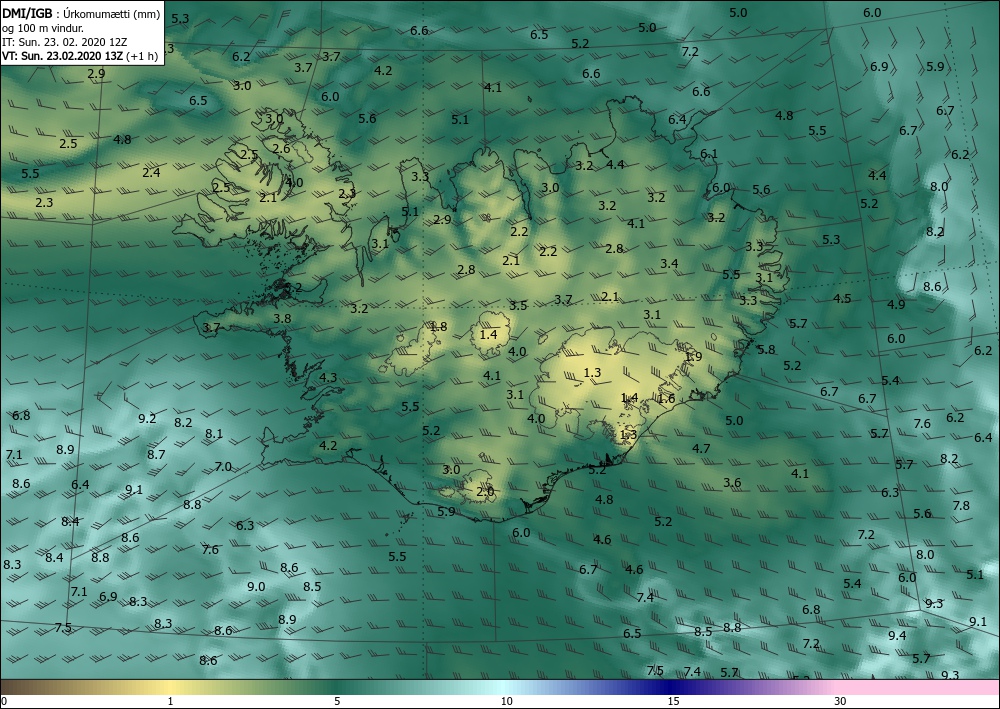Click the 9.0 map value
The height and width of the screenshot is (709, 1000).
tap(256, 587)
